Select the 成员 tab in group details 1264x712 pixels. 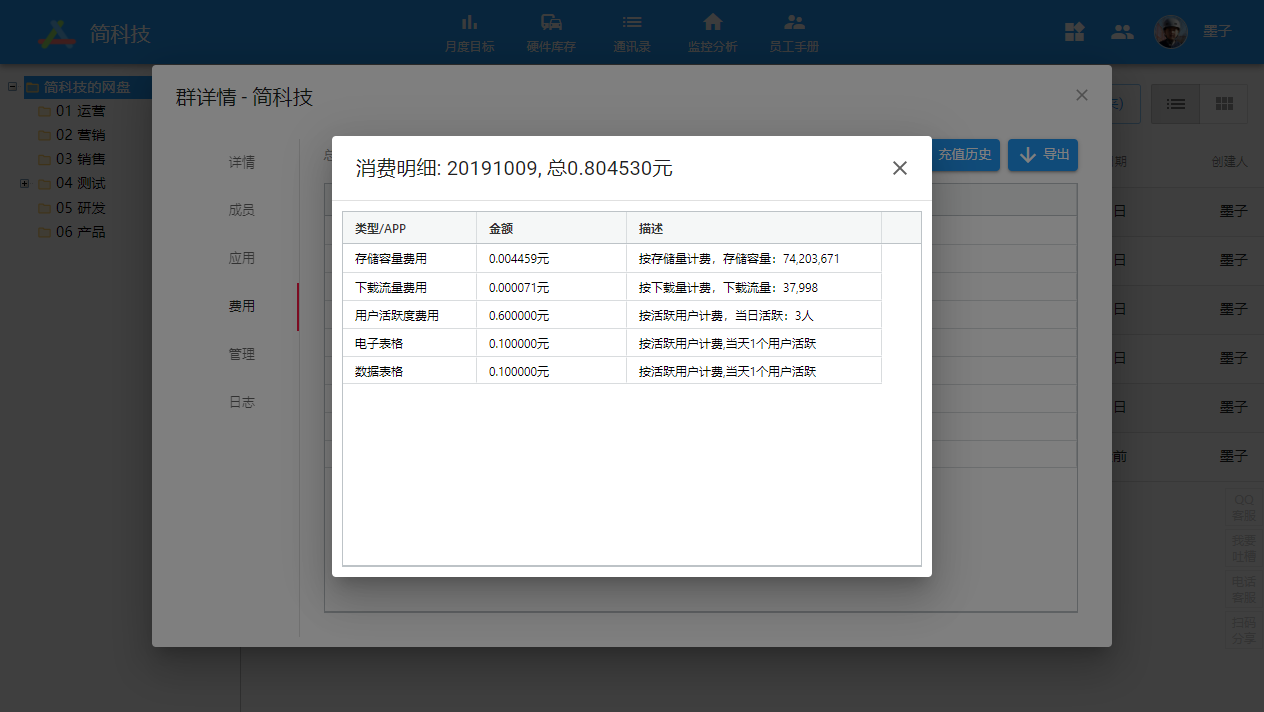click(x=241, y=210)
